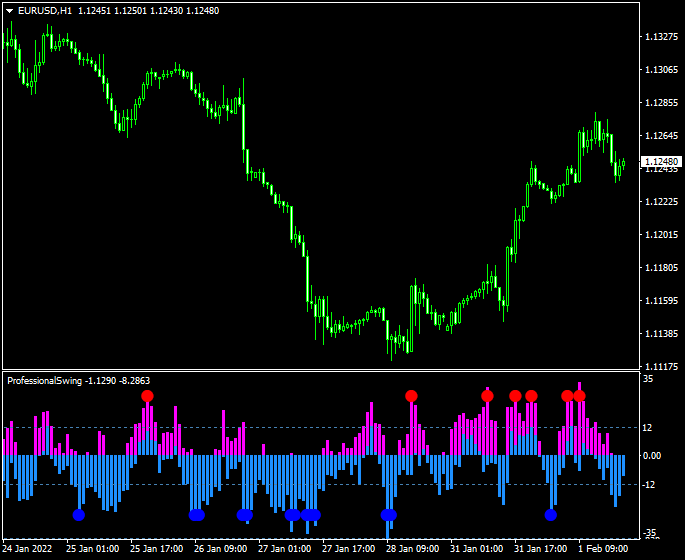Click the 1.11175 price axis label

tap(661, 366)
